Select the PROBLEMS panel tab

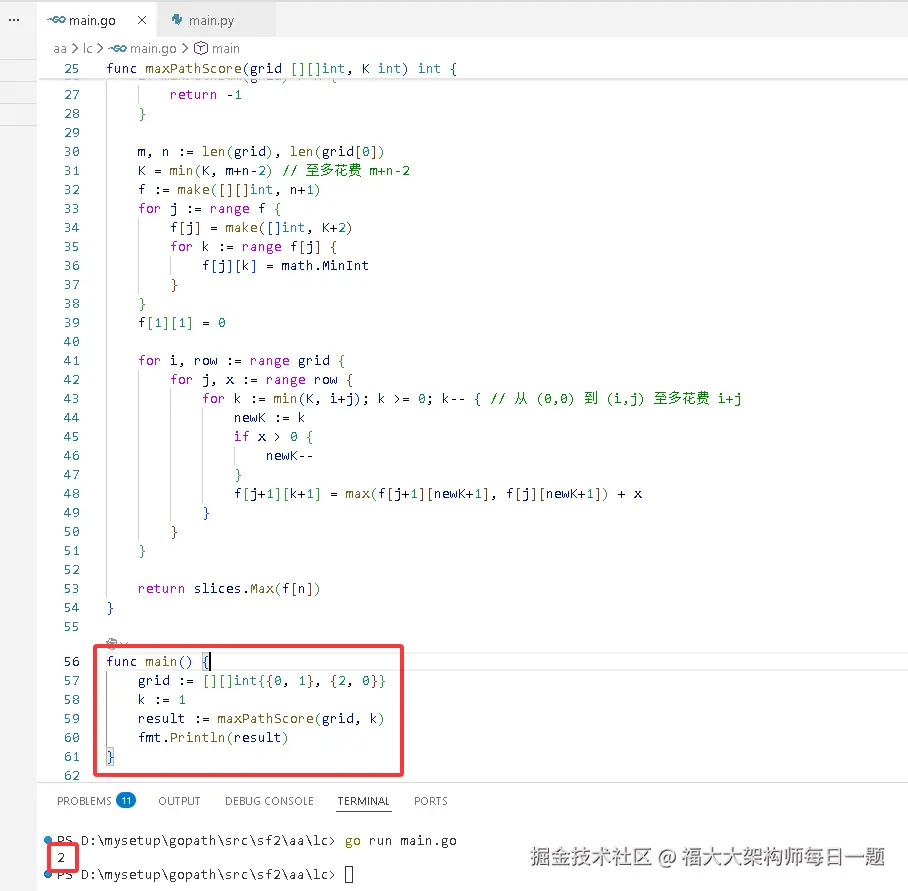coord(86,801)
